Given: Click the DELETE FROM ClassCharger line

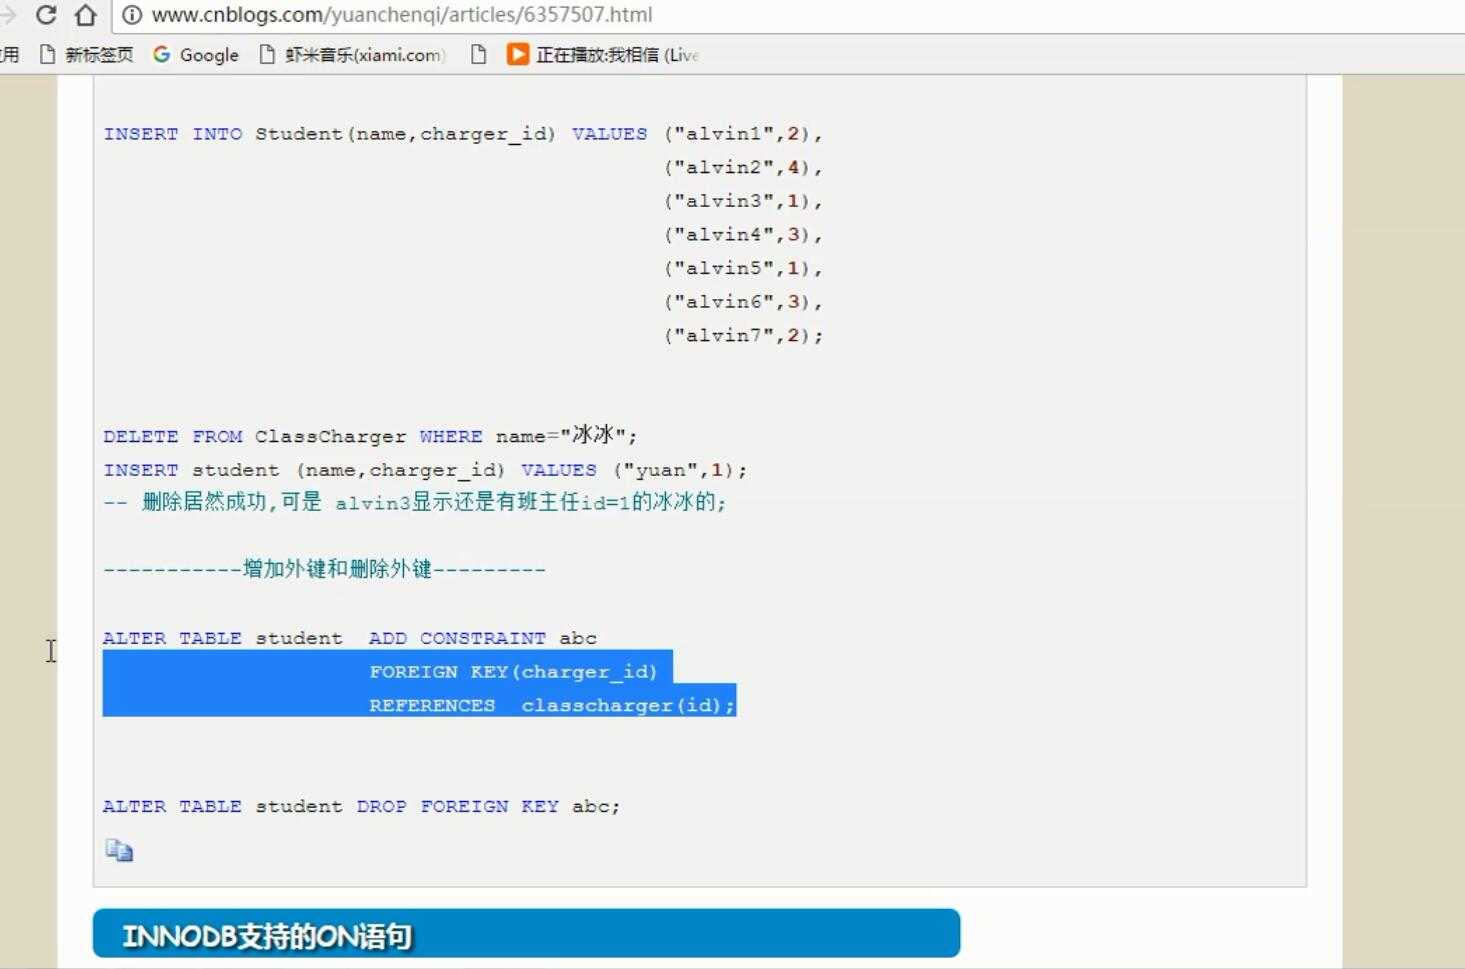Looking at the screenshot, I should [x=370, y=436].
